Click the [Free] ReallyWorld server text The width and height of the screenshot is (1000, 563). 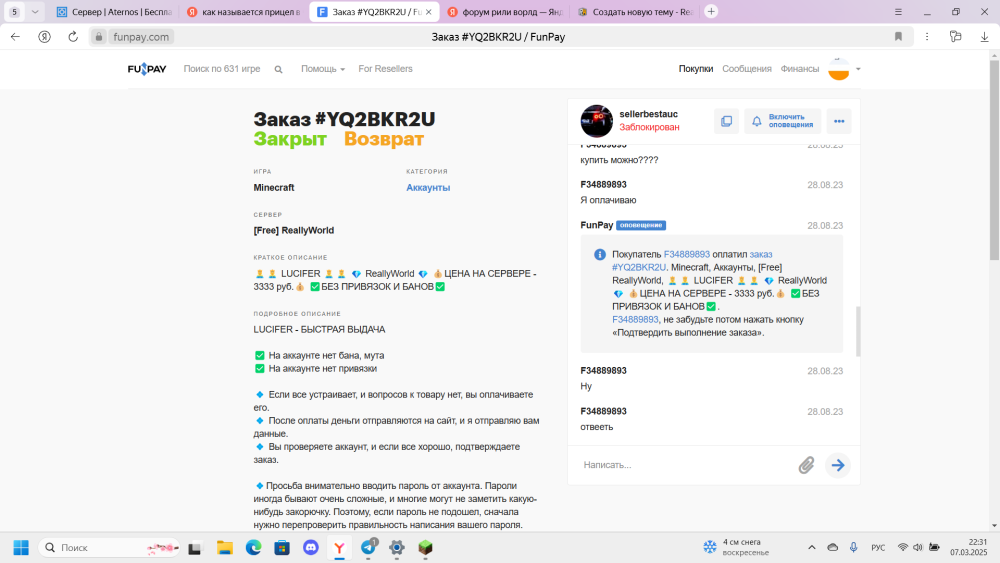point(293,230)
